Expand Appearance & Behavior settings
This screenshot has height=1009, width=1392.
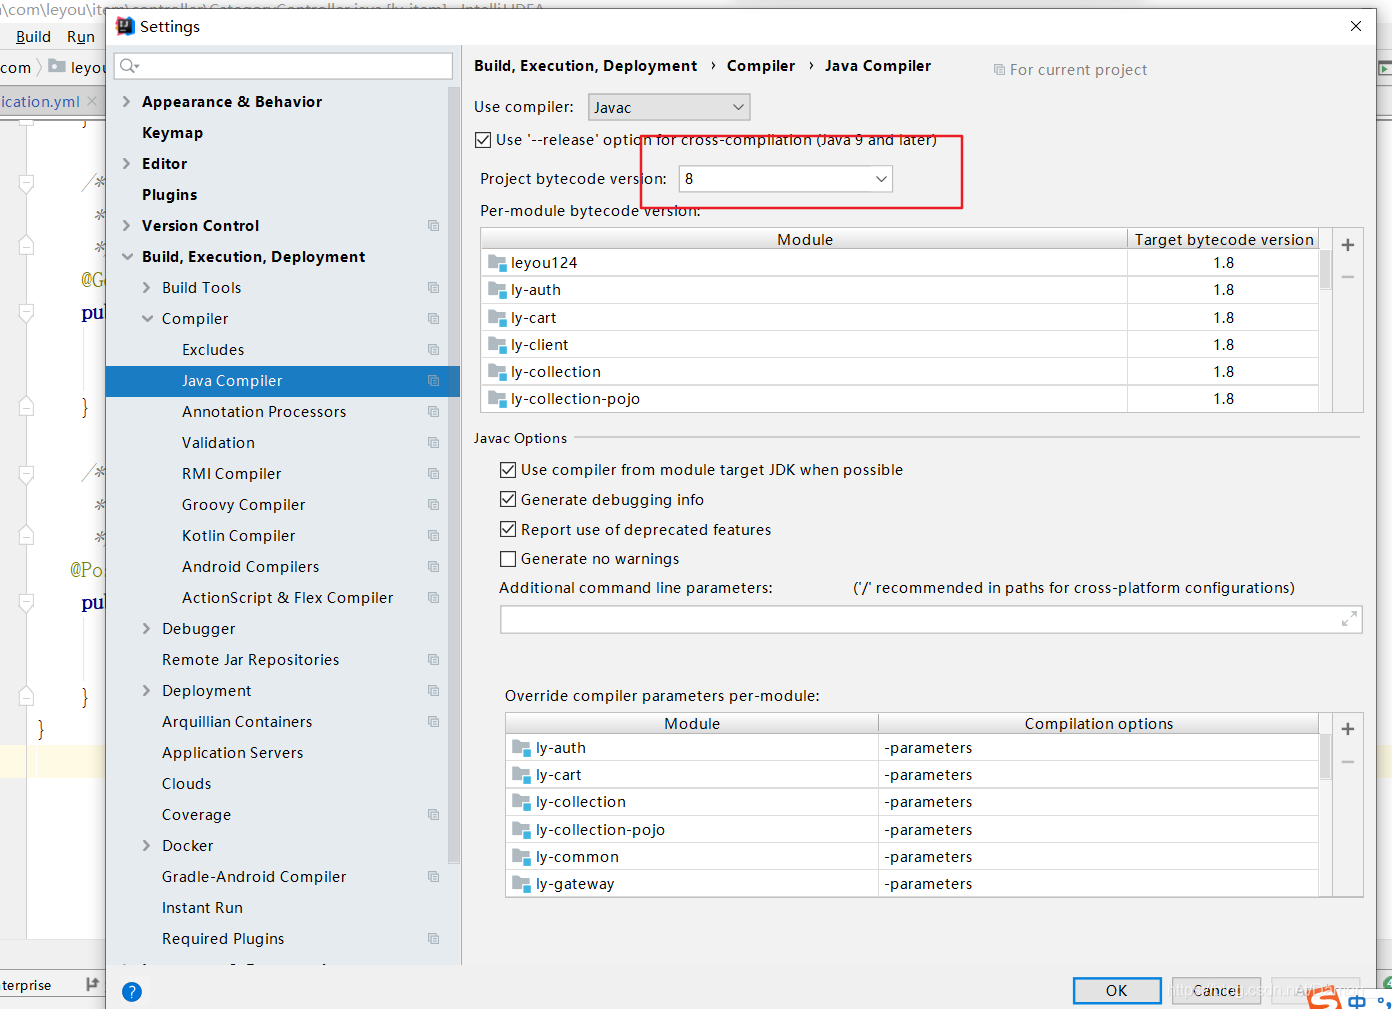pyautogui.click(x=126, y=102)
